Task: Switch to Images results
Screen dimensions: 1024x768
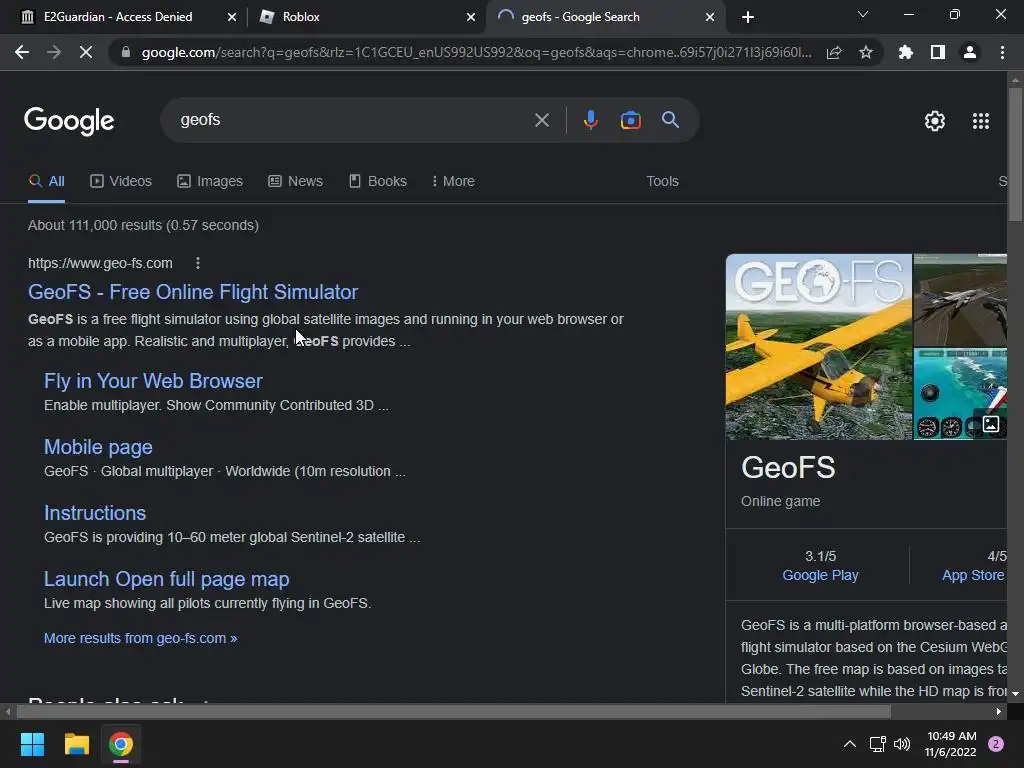Action: coord(210,182)
